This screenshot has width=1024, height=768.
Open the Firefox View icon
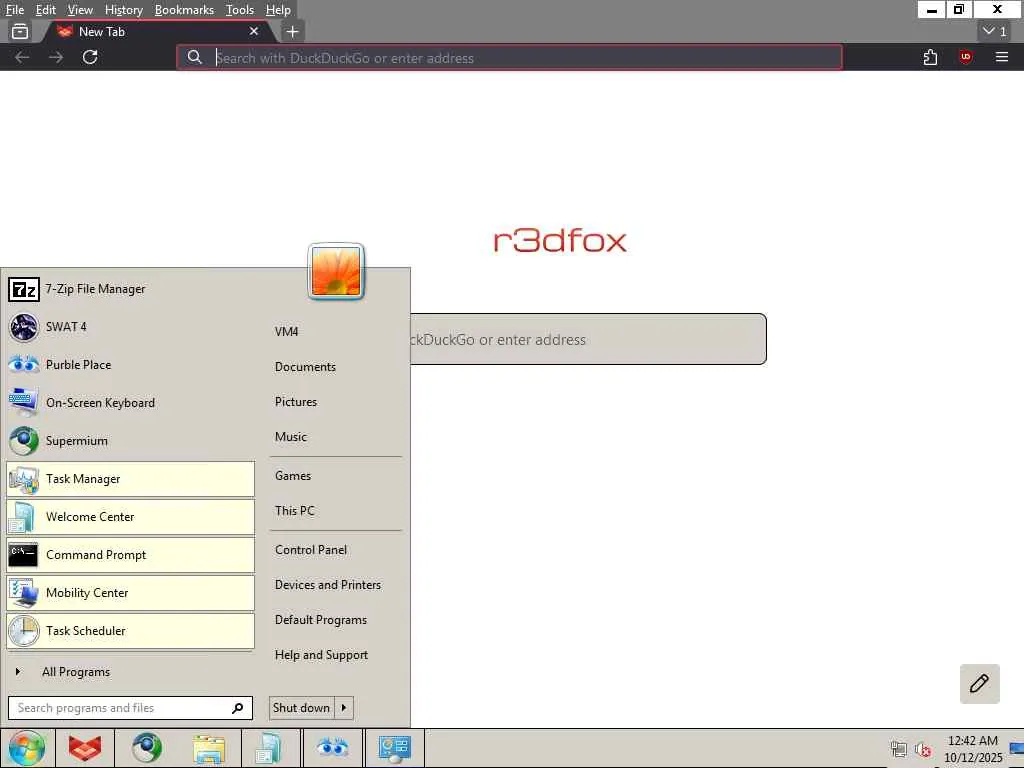[20, 31]
